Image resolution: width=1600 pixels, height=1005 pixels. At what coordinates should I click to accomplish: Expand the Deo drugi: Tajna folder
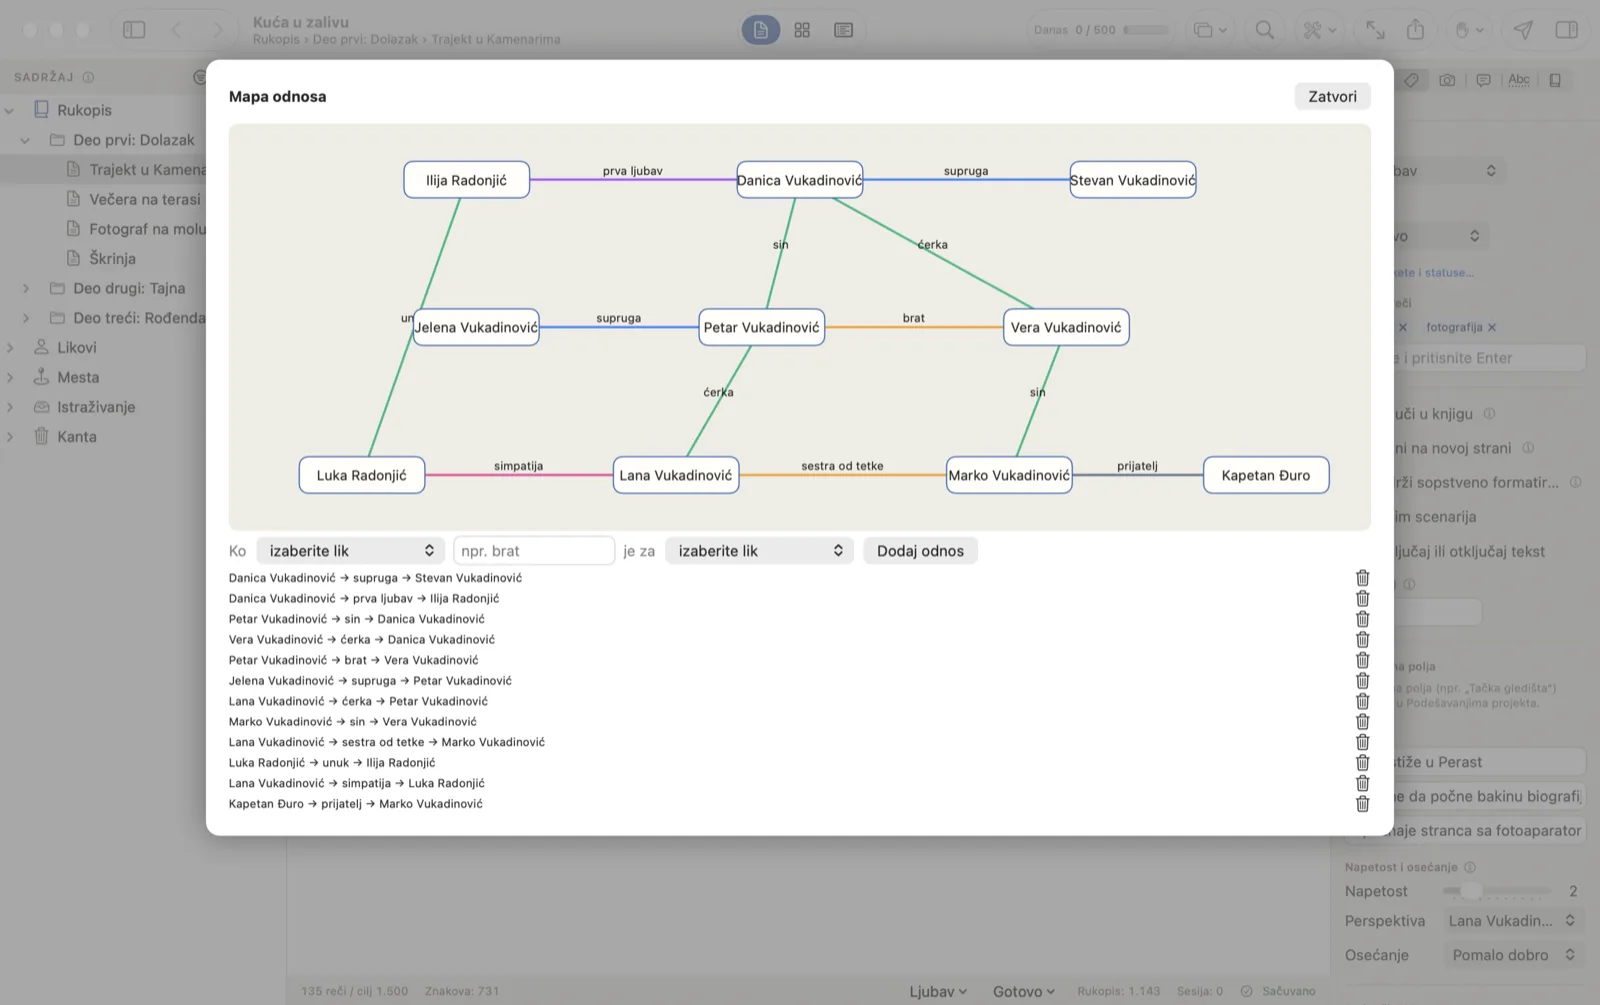pos(26,288)
